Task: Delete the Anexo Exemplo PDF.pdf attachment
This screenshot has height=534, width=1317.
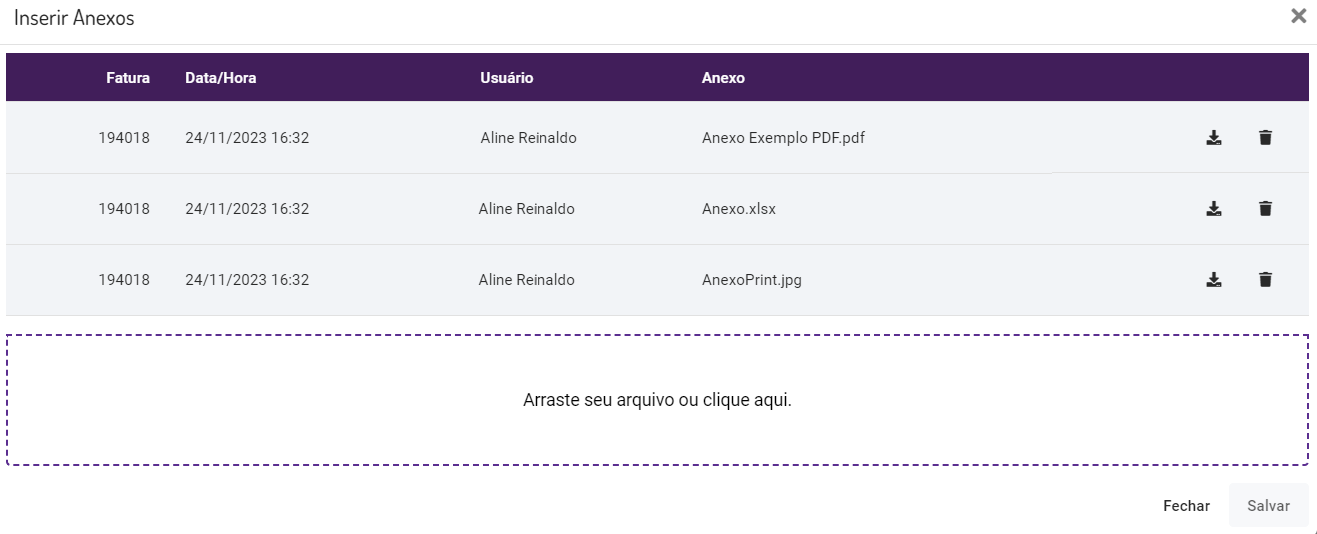Action: (1265, 138)
